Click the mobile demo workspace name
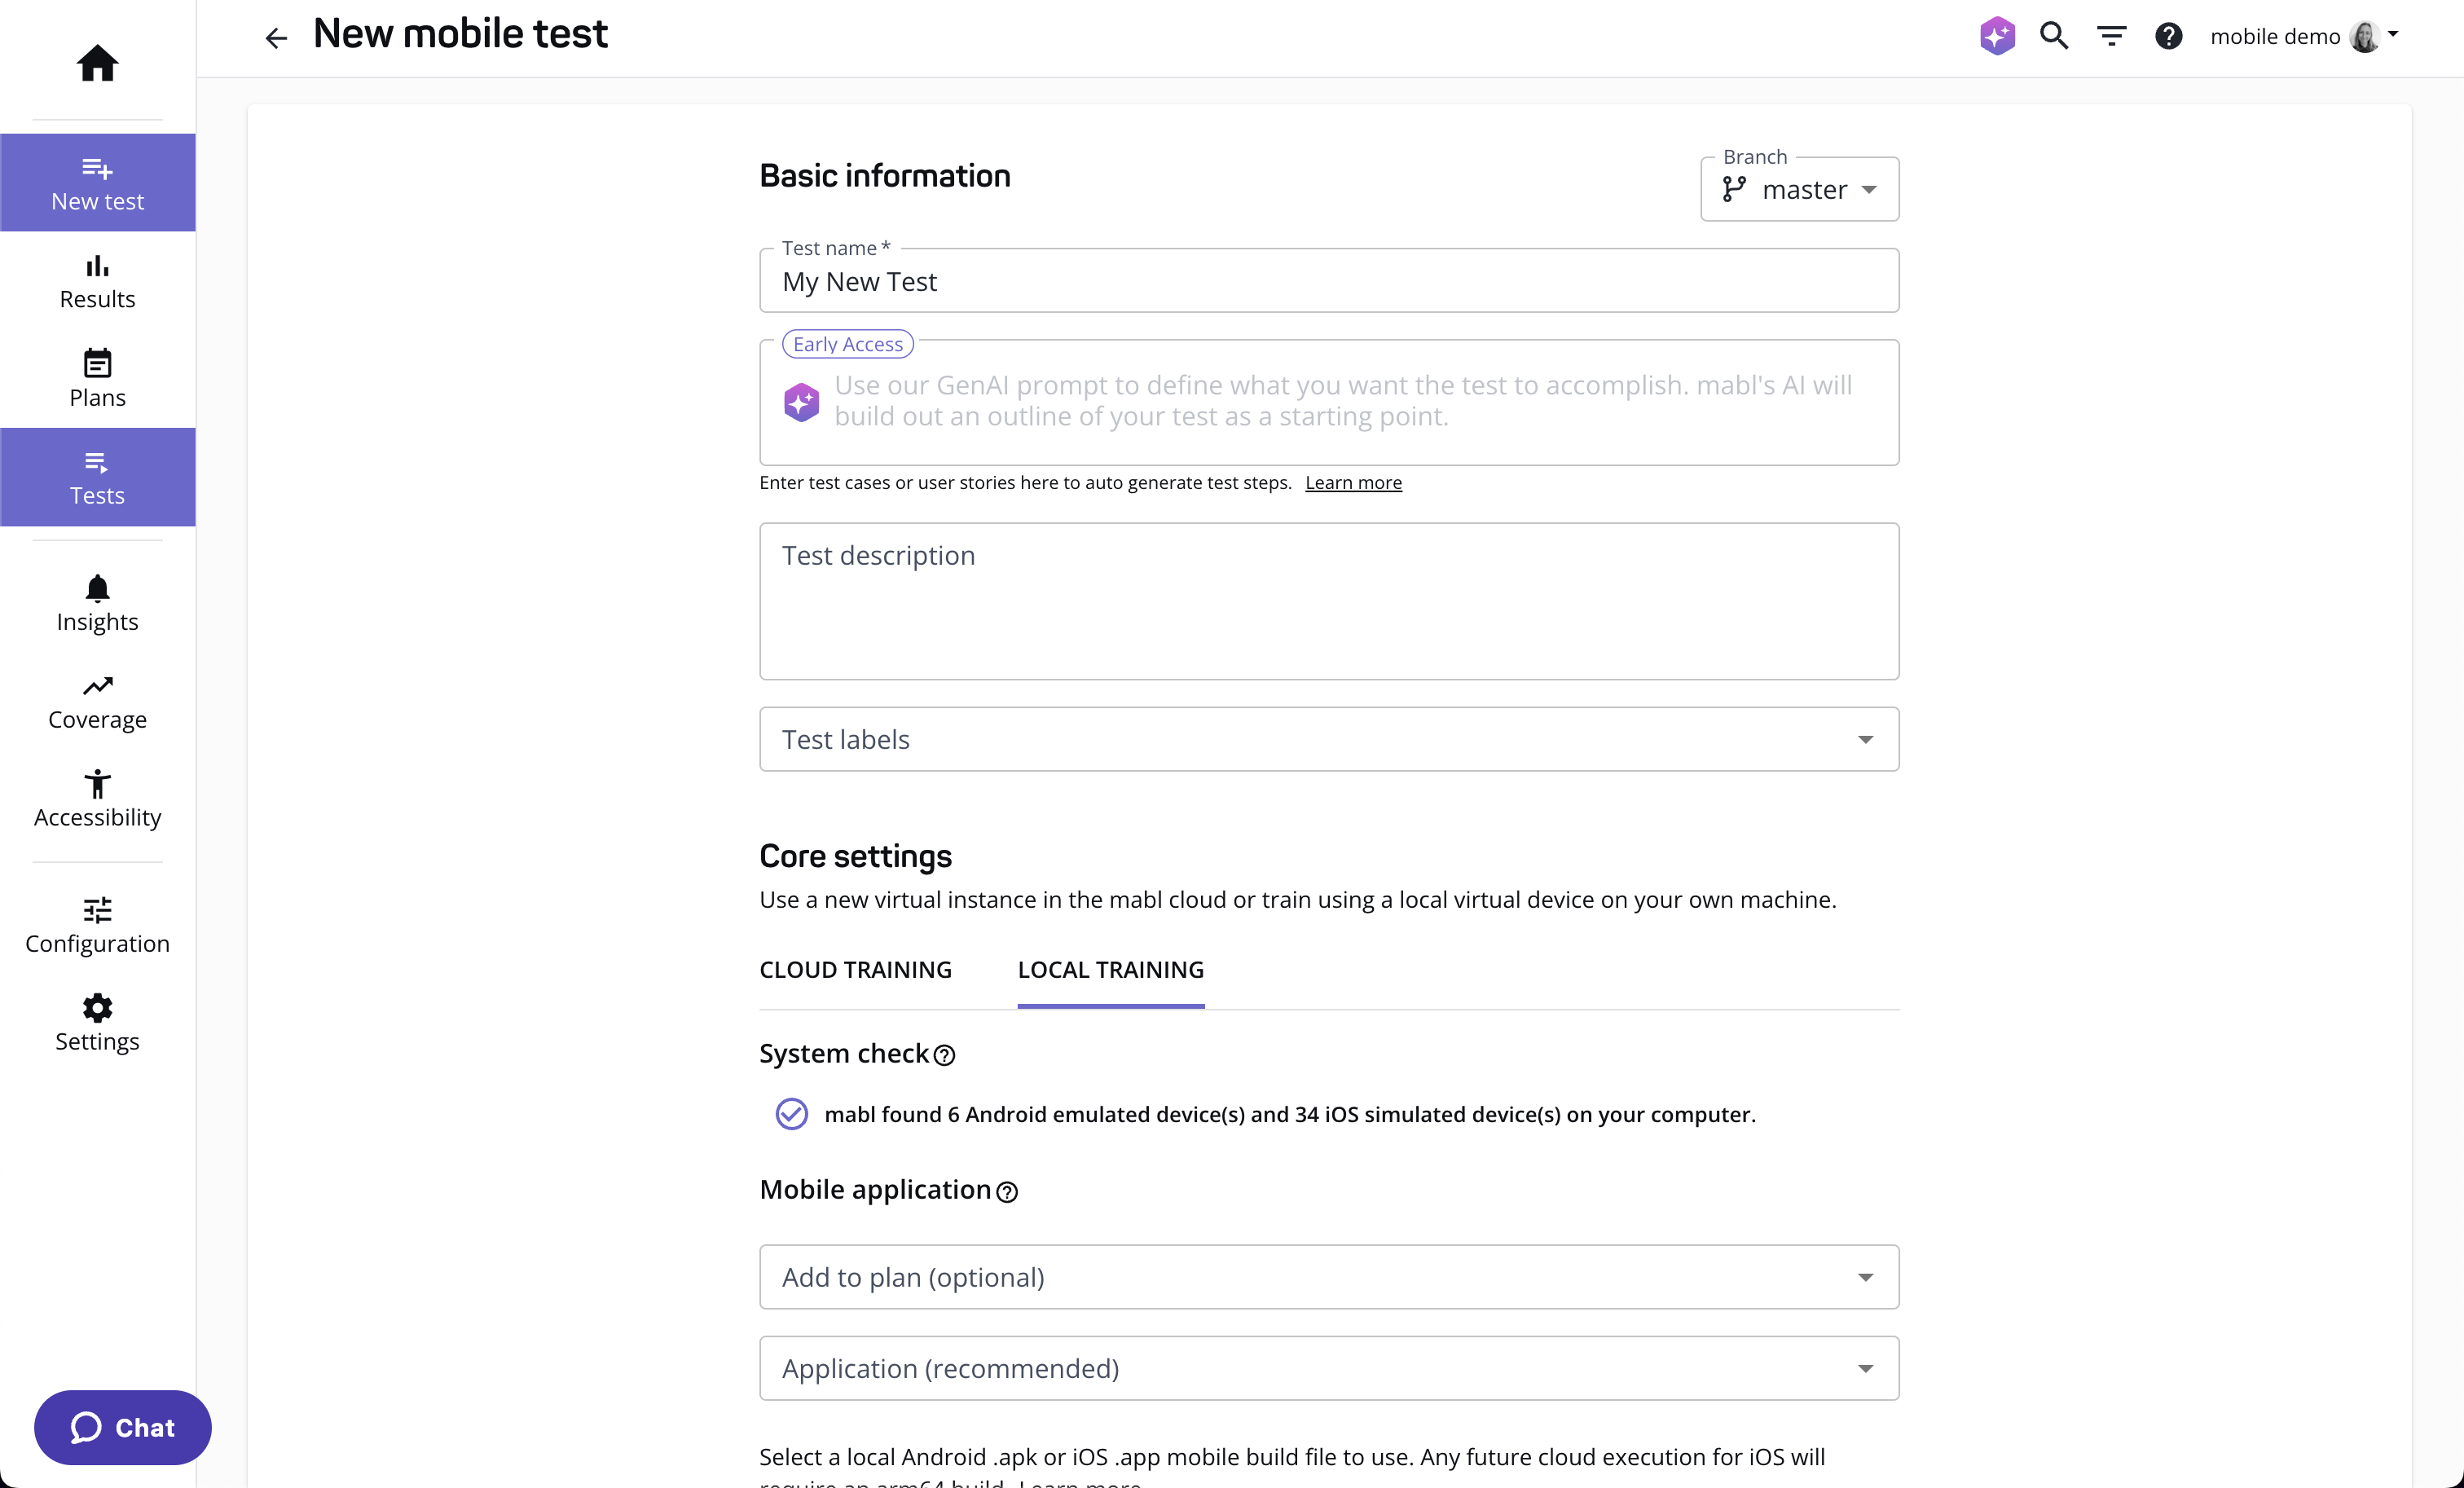 tap(2274, 36)
